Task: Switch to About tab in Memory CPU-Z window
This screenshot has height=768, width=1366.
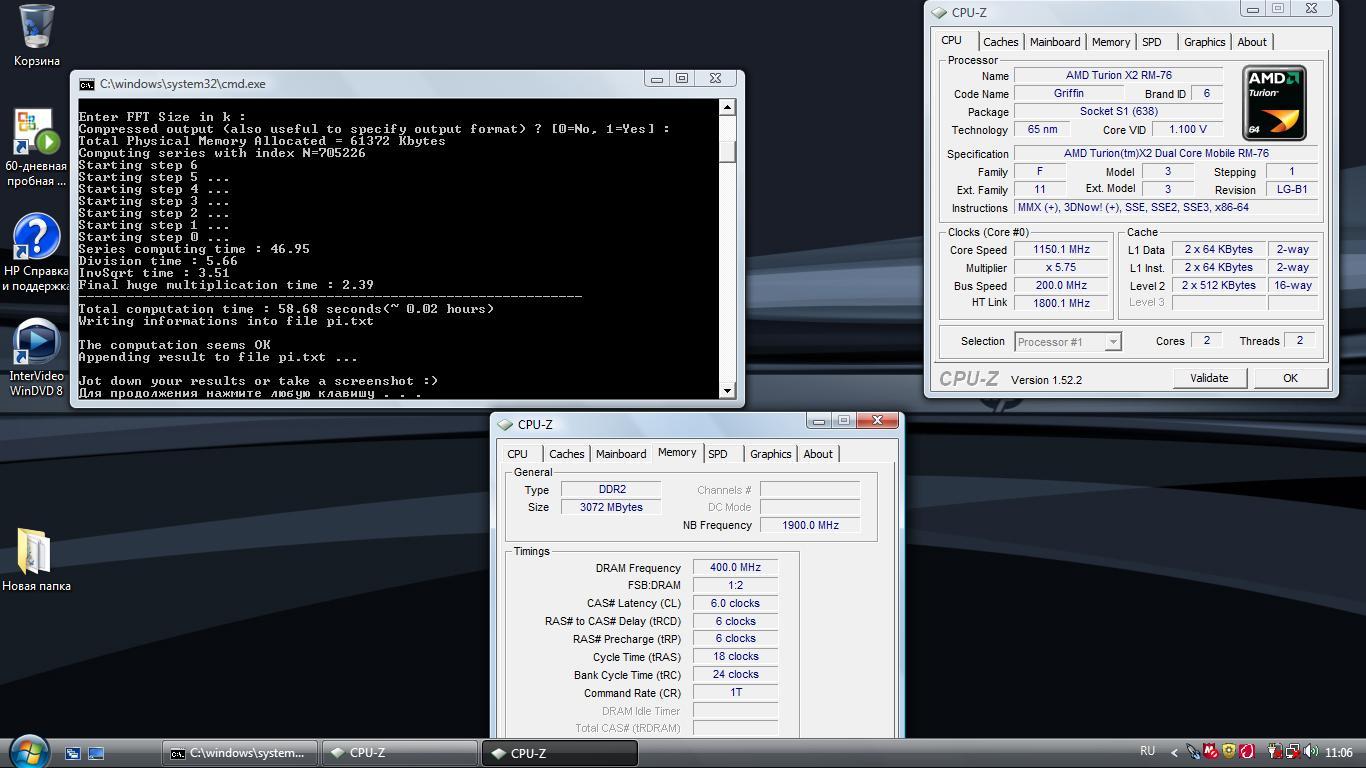Action: point(818,454)
